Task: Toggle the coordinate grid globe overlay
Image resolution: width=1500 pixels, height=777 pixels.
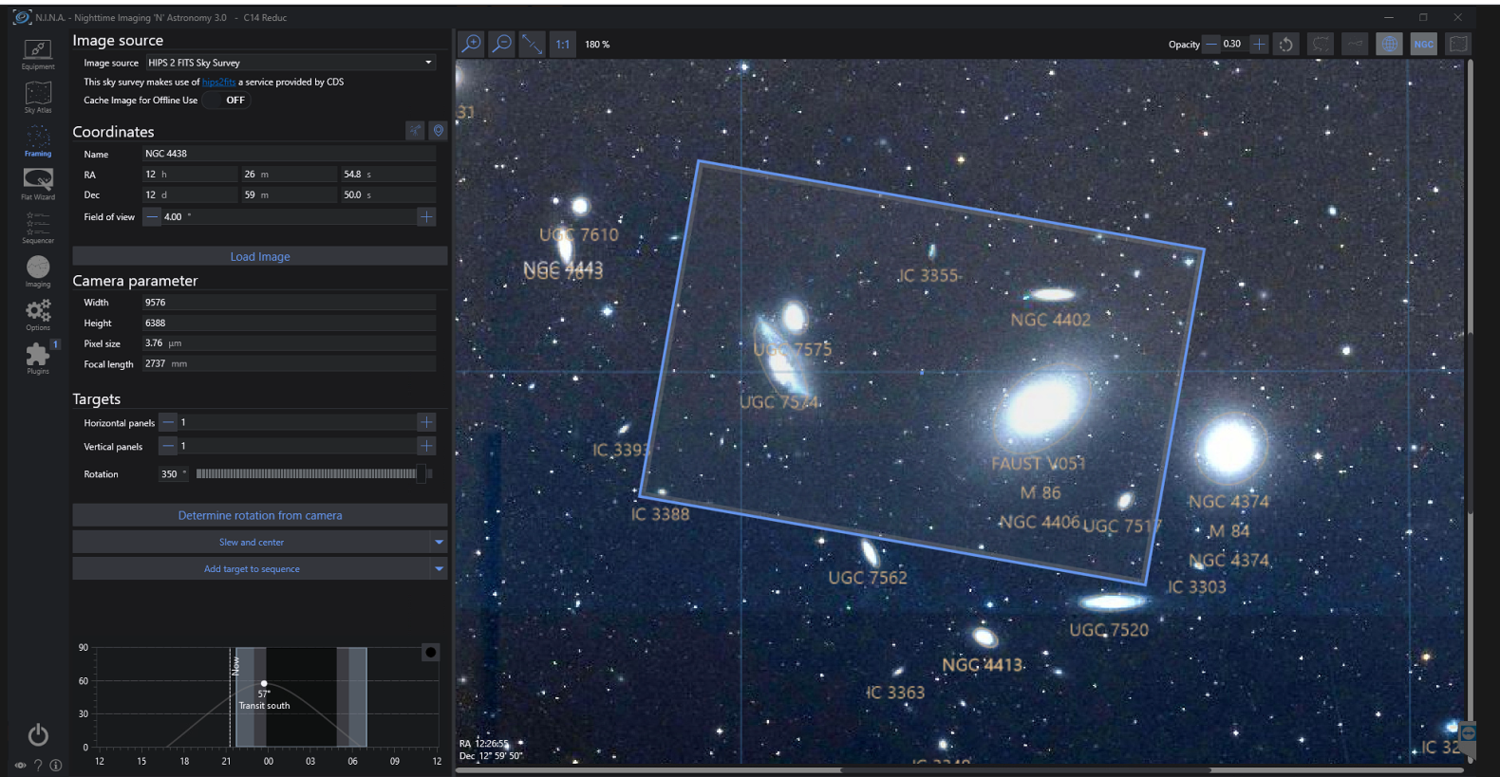Action: pyautogui.click(x=1389, y=44)
